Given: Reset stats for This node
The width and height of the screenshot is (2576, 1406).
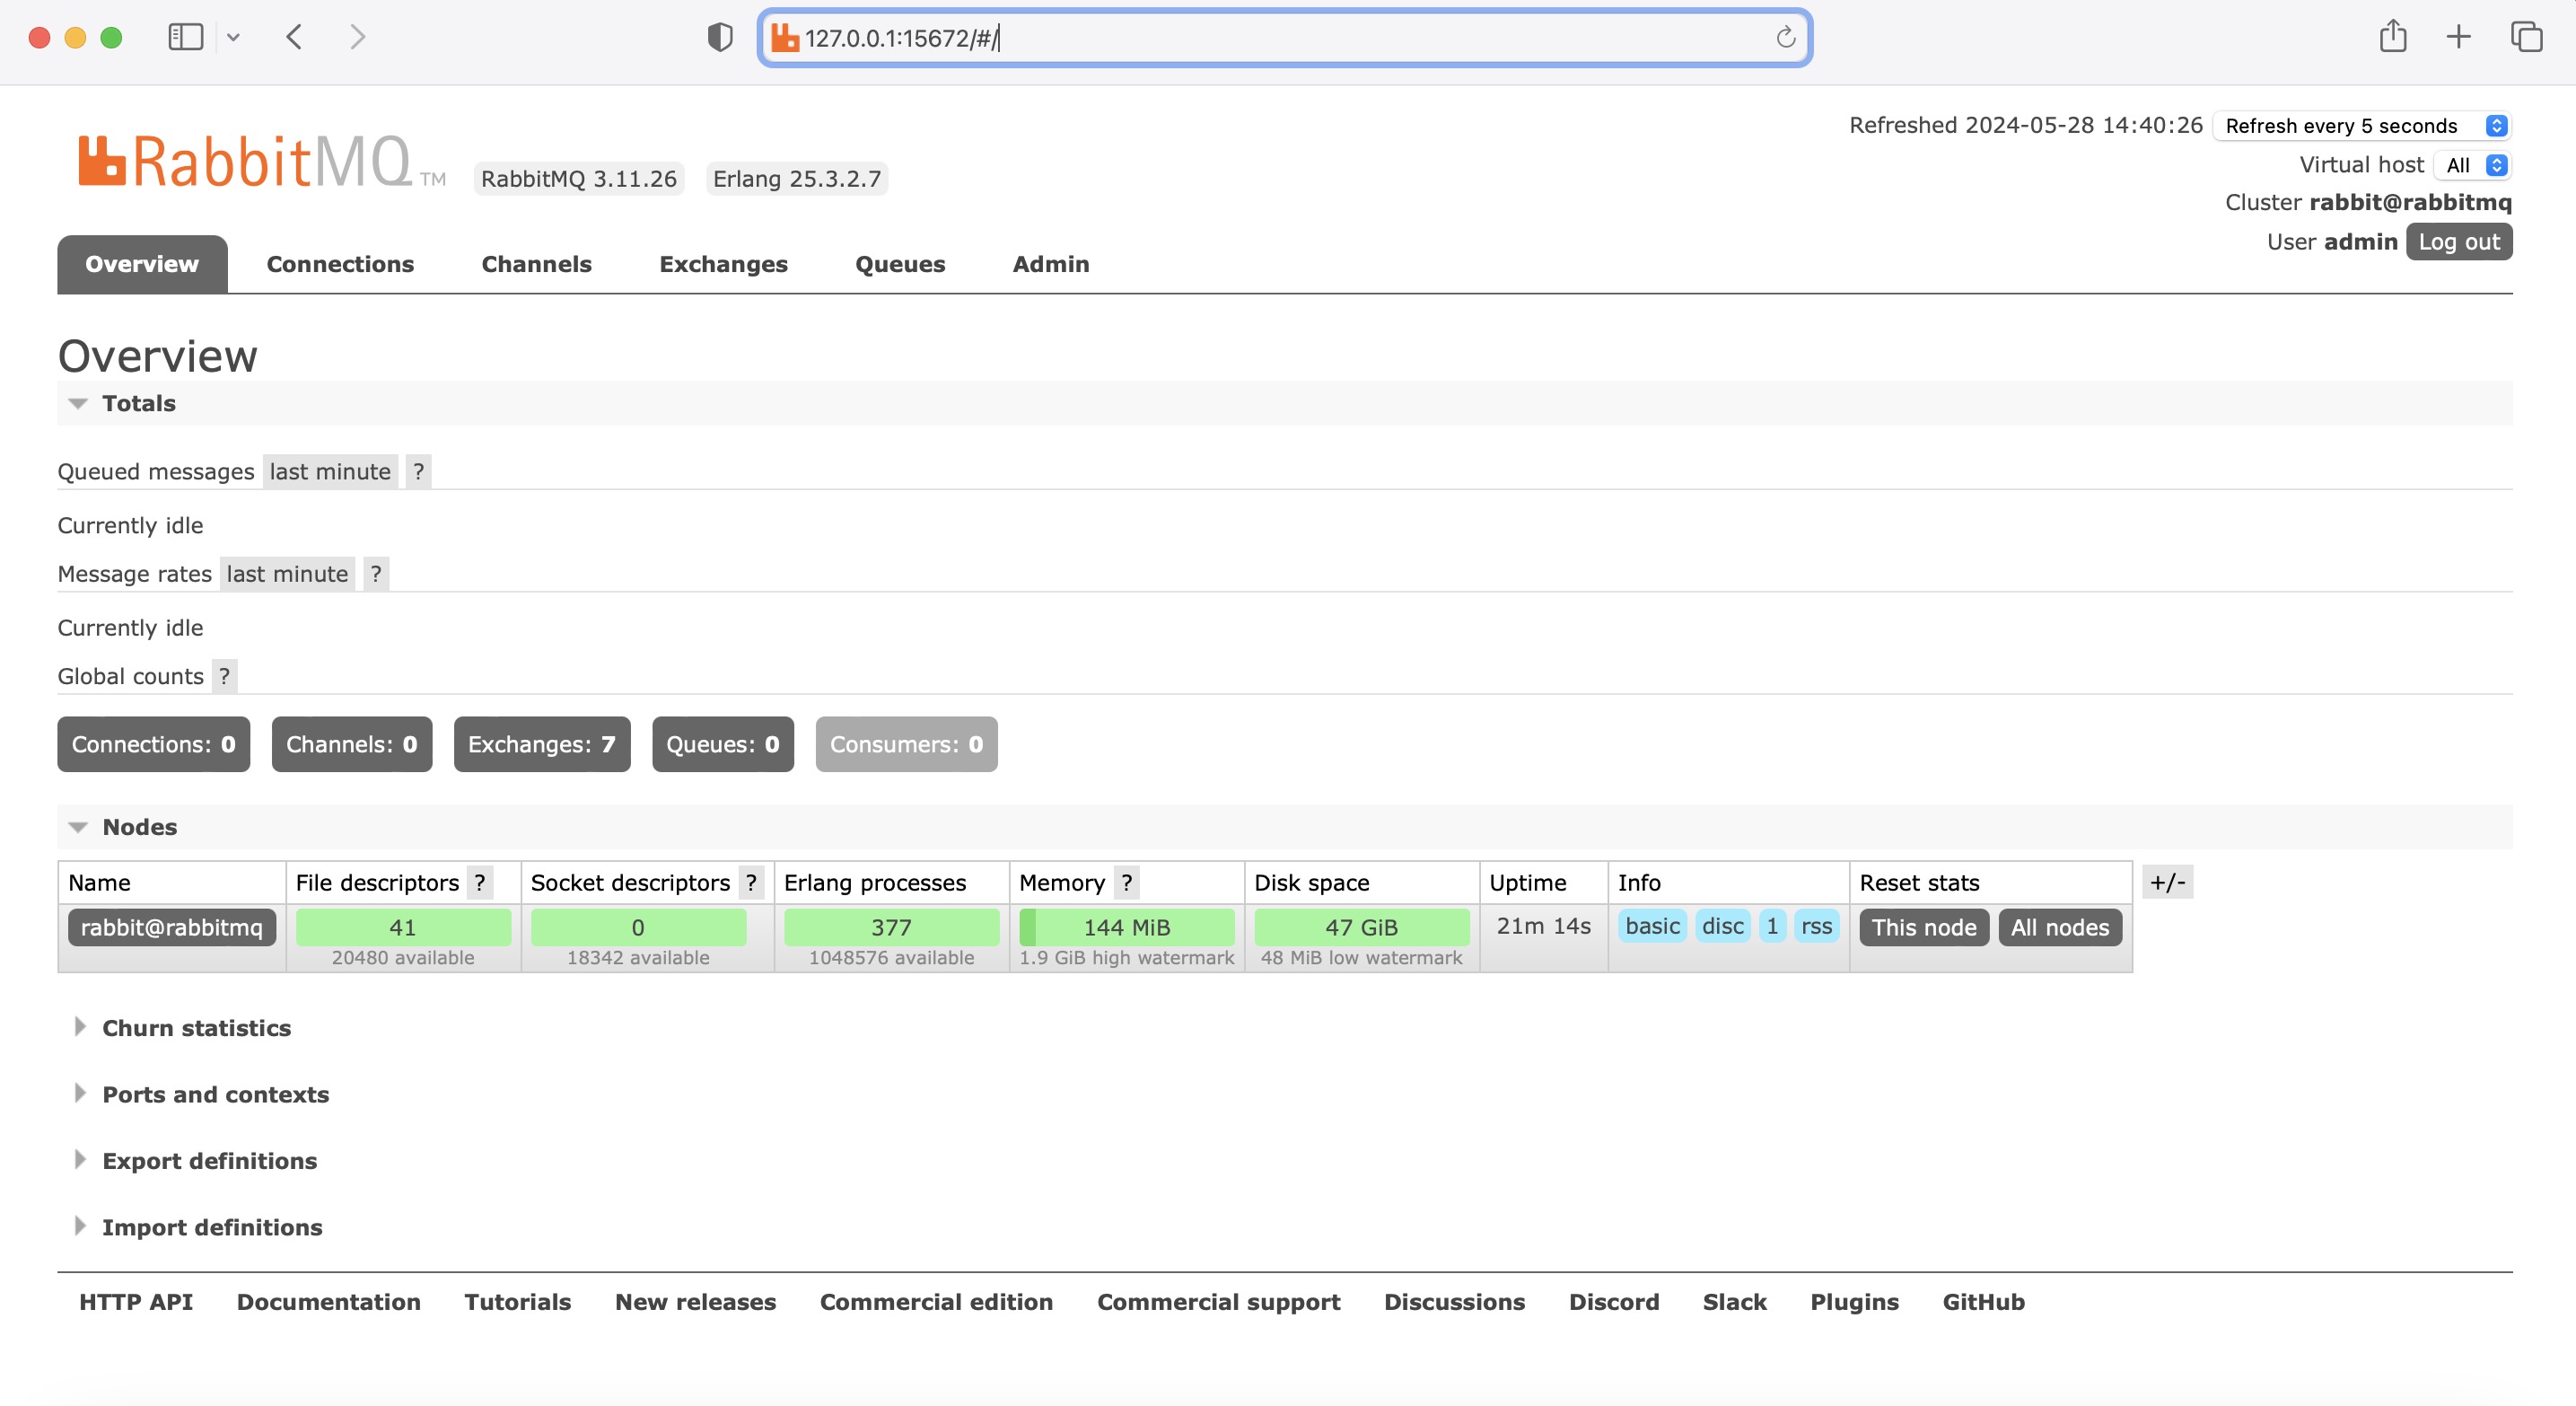Looking at the screenshot, I should click(1923, 927).
